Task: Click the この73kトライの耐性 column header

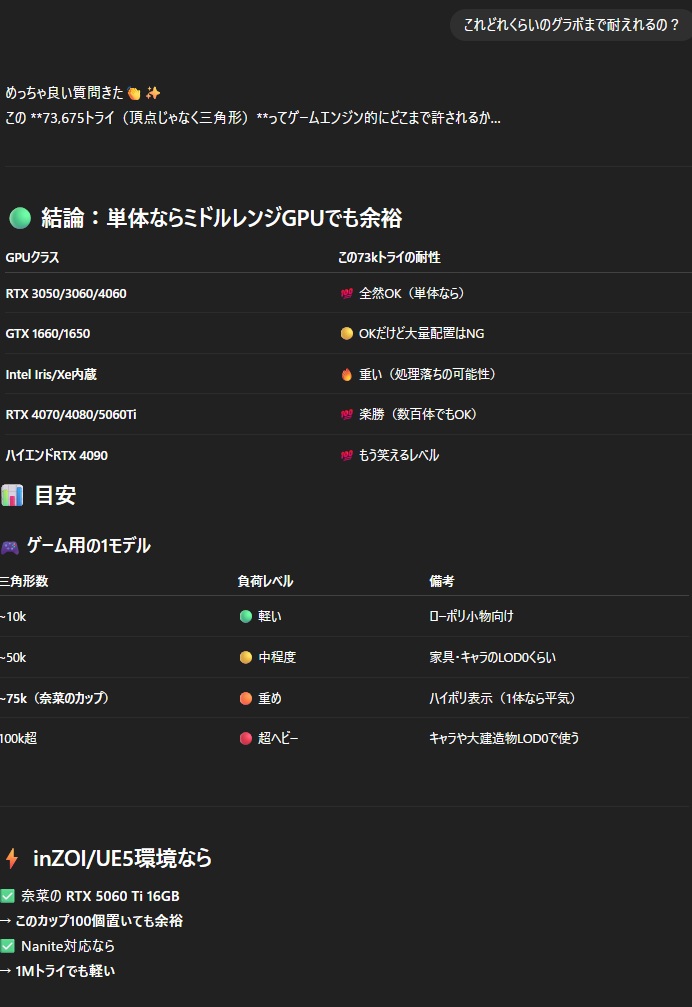Action: 389,258
